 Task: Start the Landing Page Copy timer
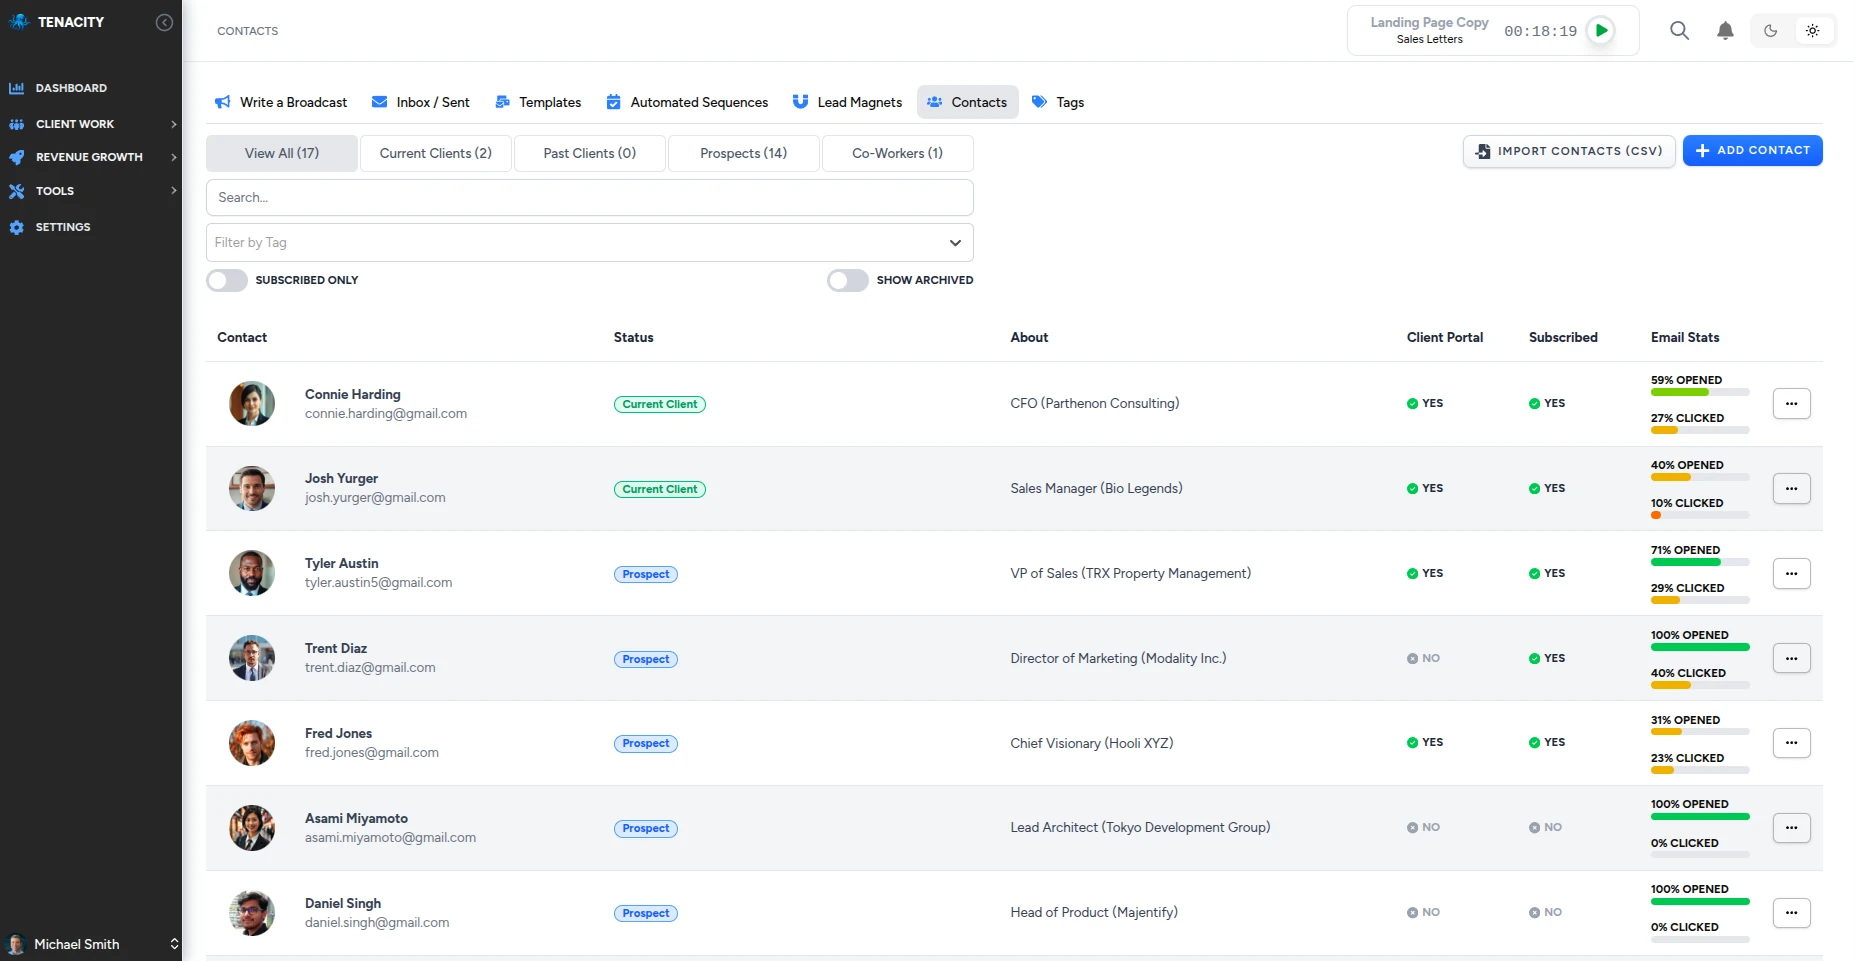tap(1601, 31)
